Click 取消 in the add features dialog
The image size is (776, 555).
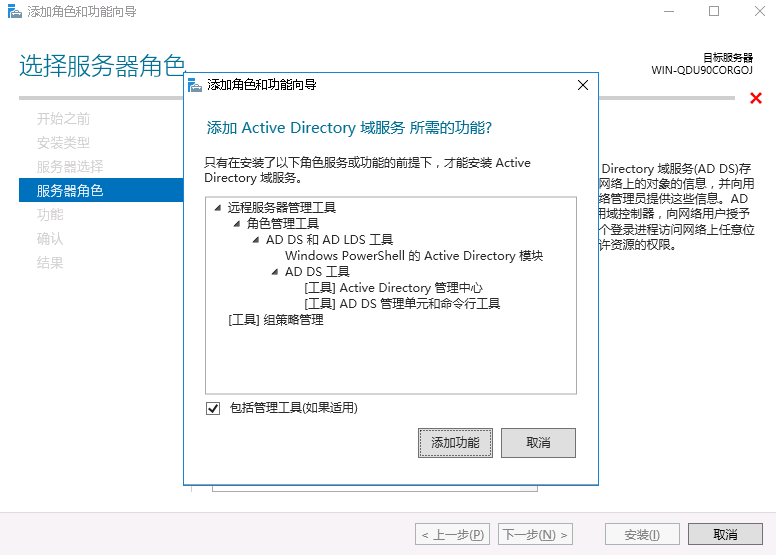pyautogui.click(x=538, y=443)
